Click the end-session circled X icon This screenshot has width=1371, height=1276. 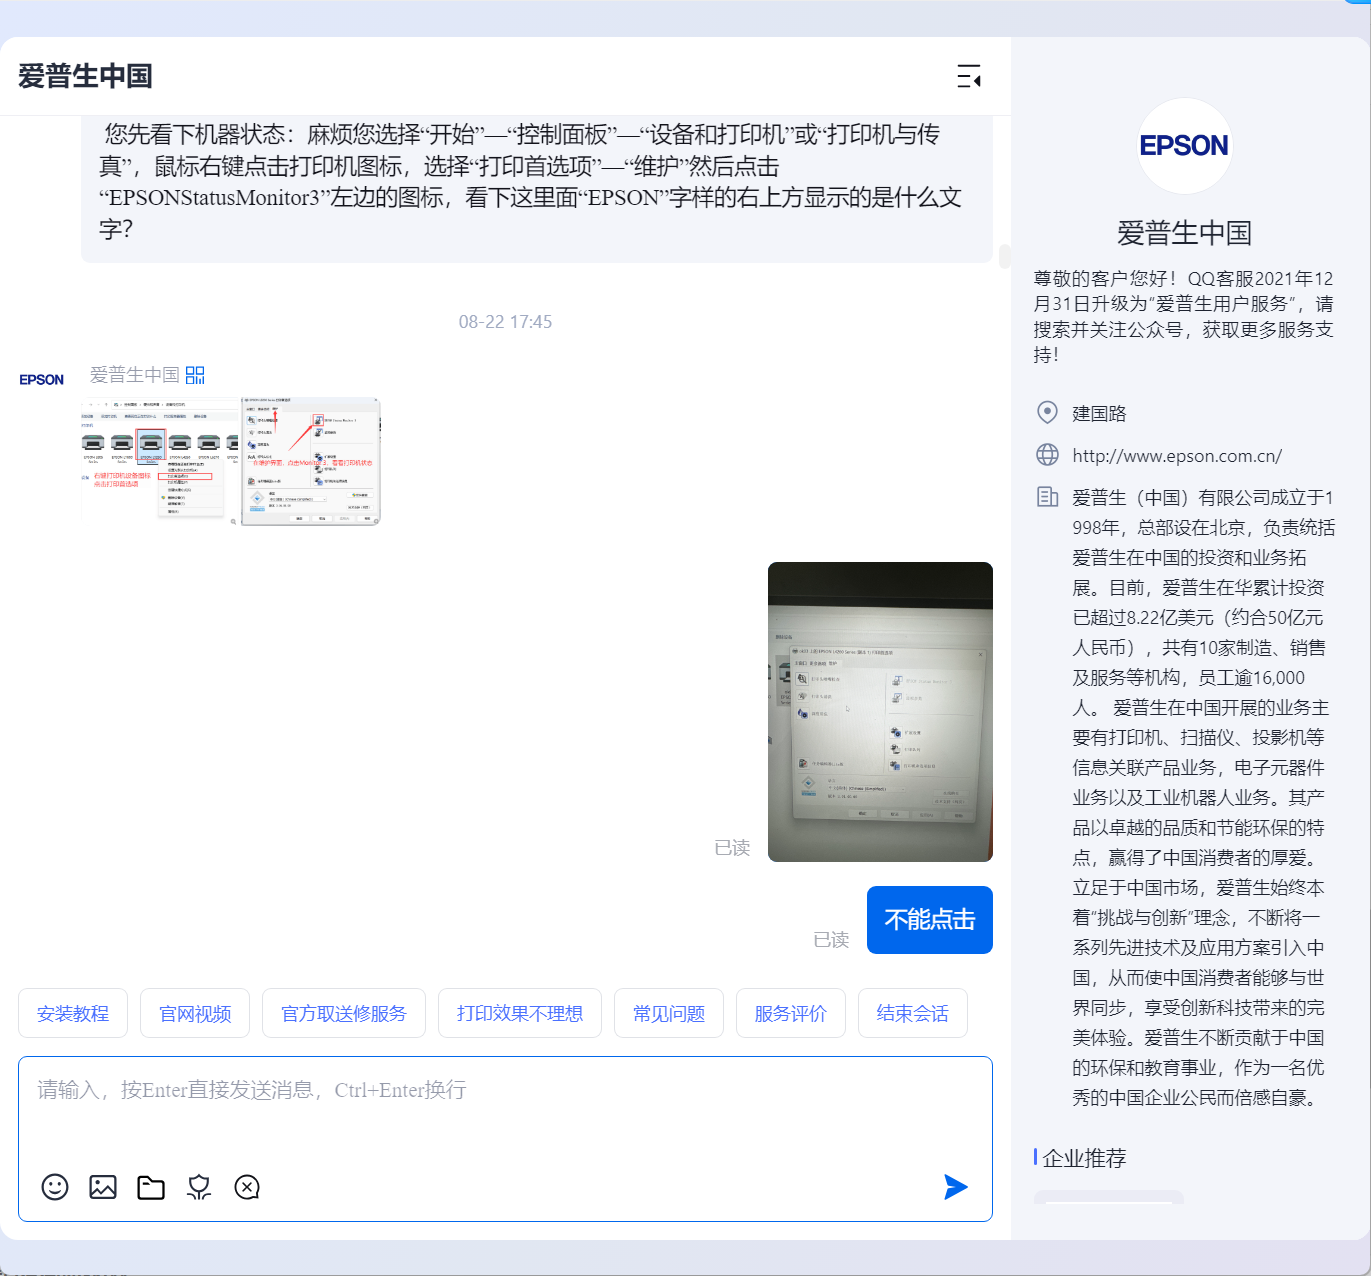pyautogui.click(x=247, y=1187)
